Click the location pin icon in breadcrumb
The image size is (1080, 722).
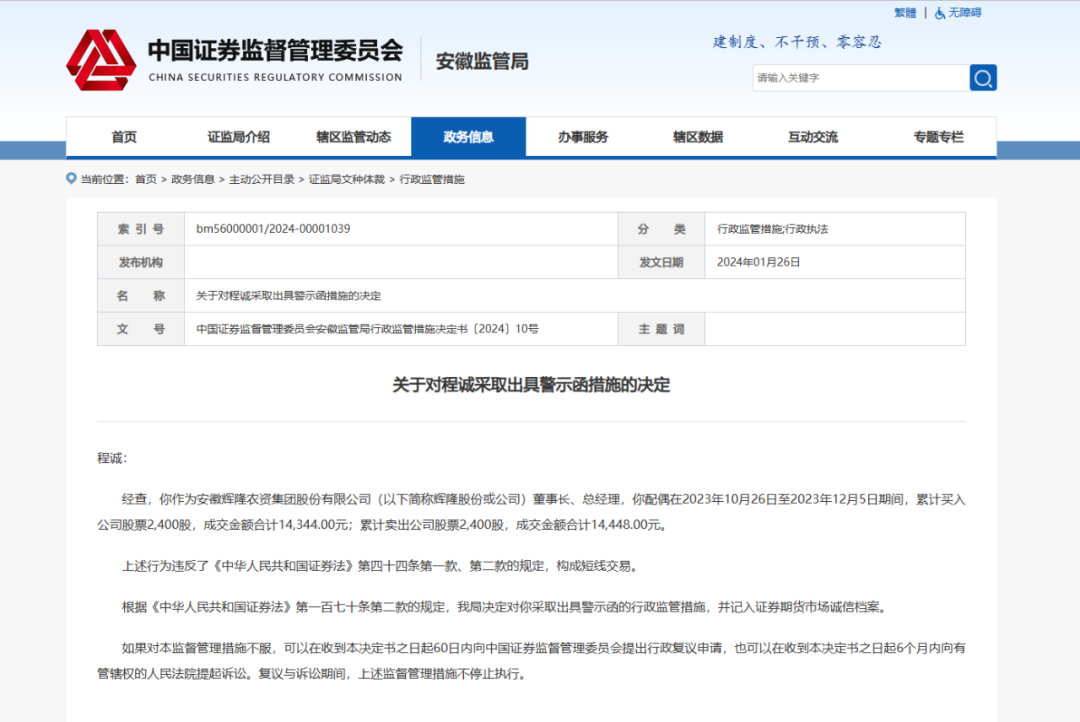click(71, 178)
